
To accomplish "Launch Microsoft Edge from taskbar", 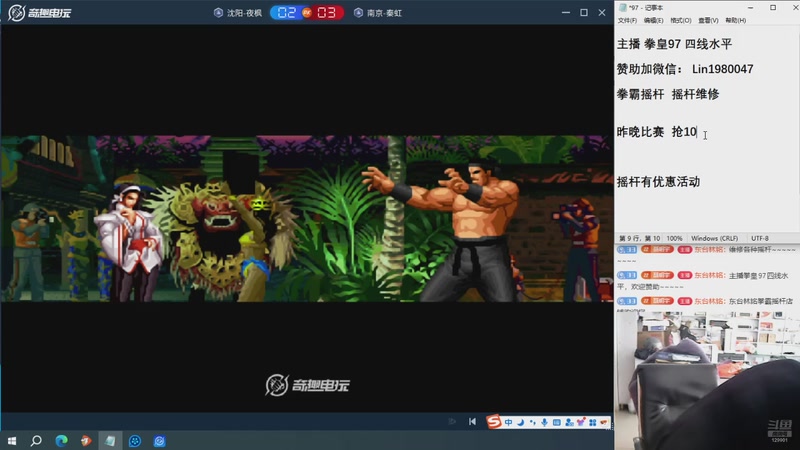I will pos(61,441).
